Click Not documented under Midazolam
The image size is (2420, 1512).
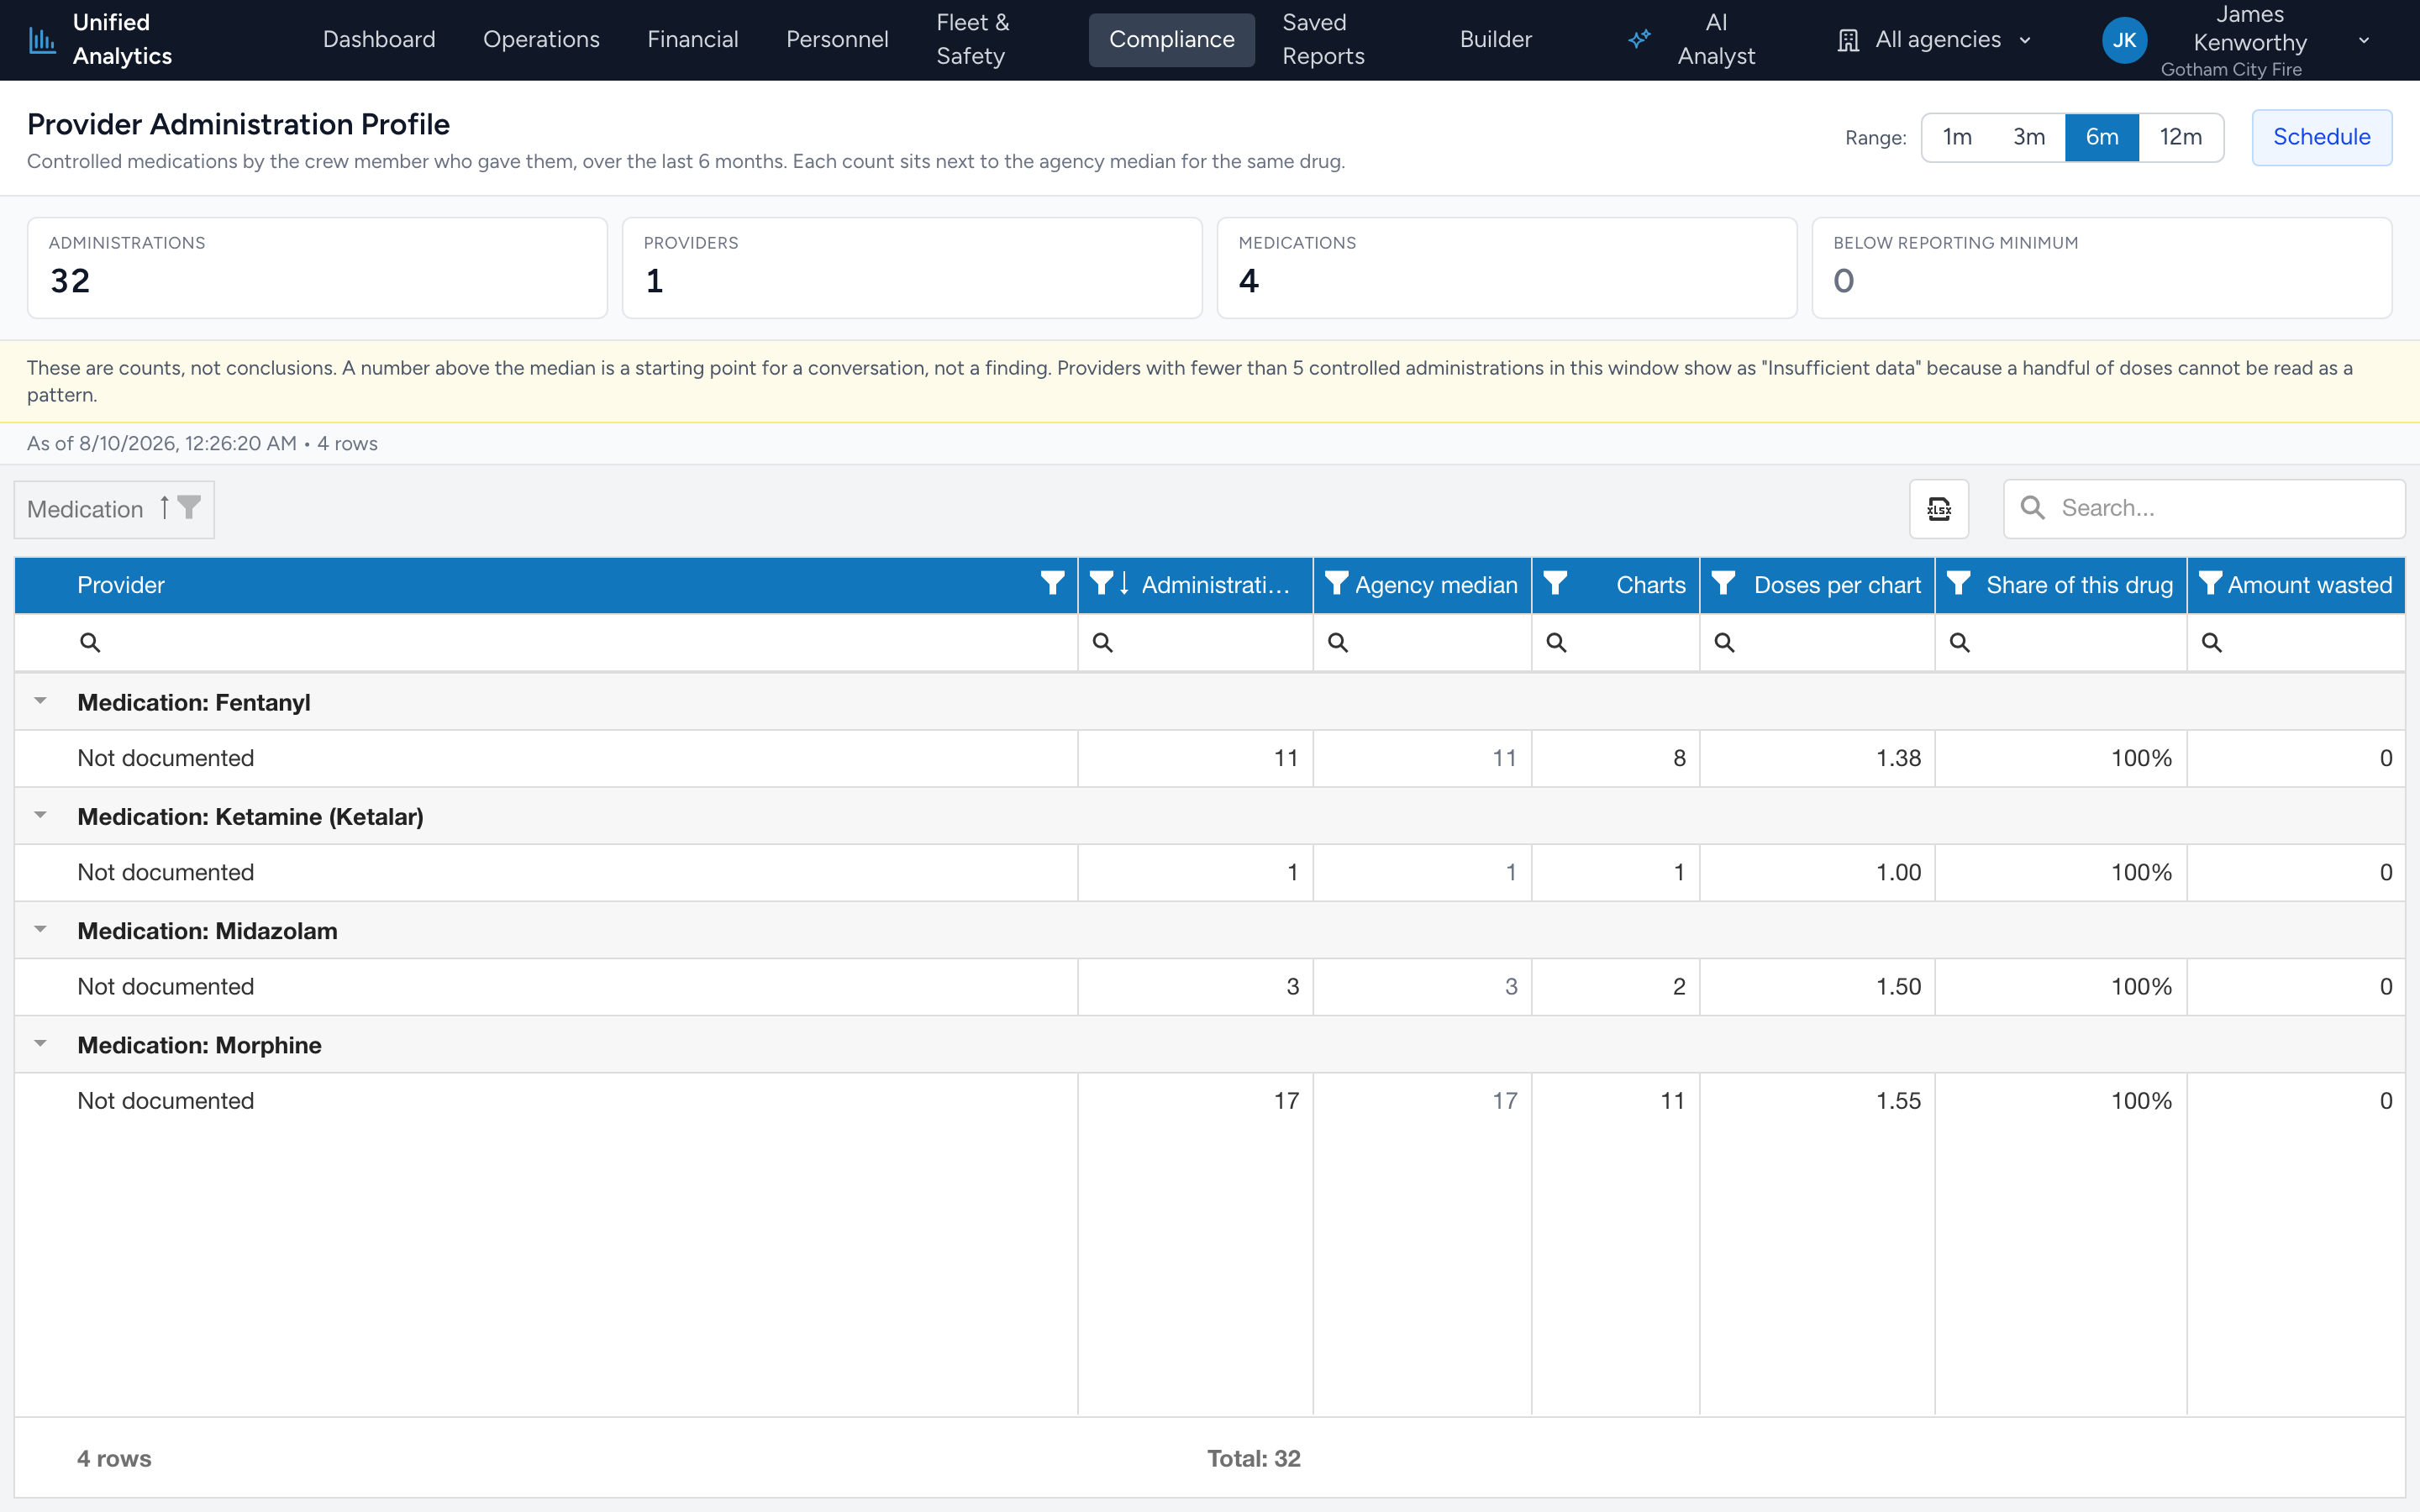[166, 986]
